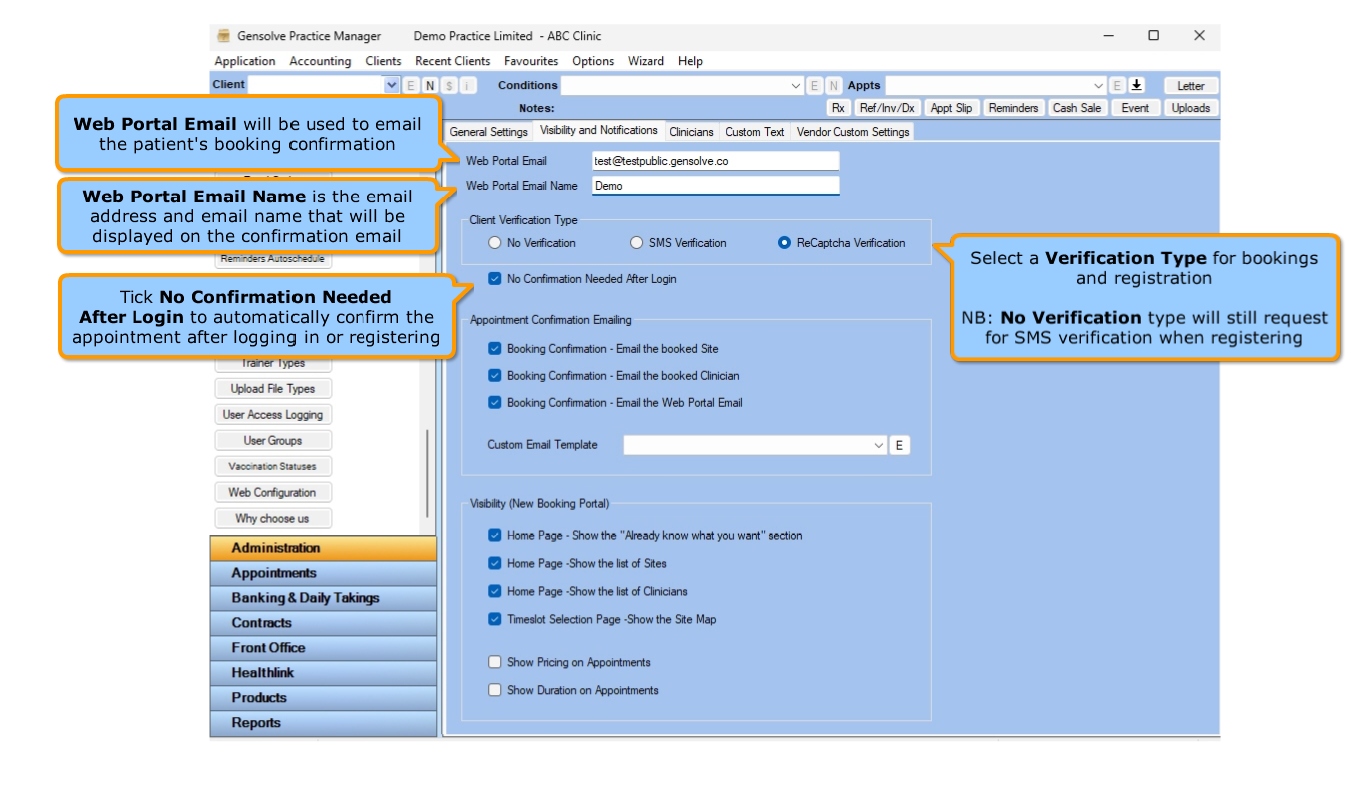
Task: Click the download arrow icon beside Appts
Action: coord(1137,86)
